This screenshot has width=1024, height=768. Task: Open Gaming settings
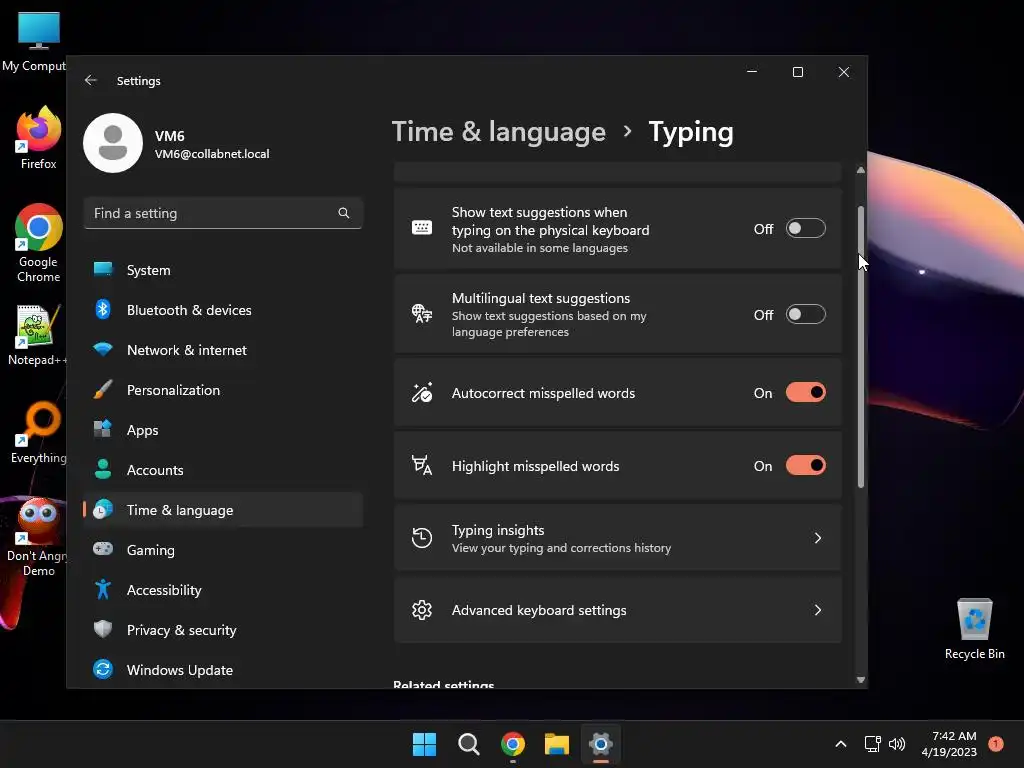[x=223, y=549]
